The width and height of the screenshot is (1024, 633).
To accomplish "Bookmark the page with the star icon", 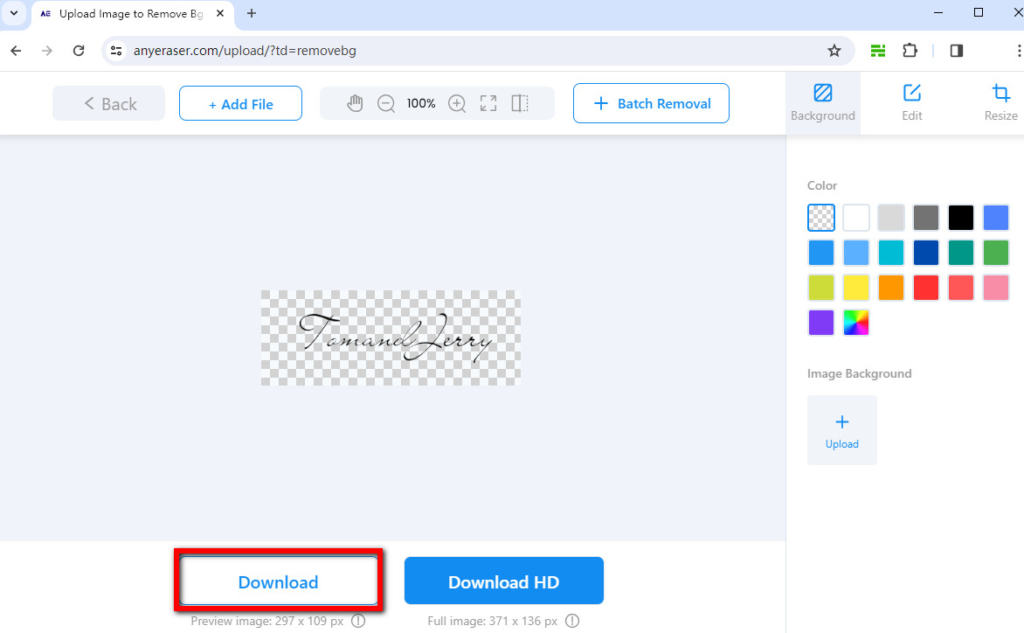I will pos(835,50).
